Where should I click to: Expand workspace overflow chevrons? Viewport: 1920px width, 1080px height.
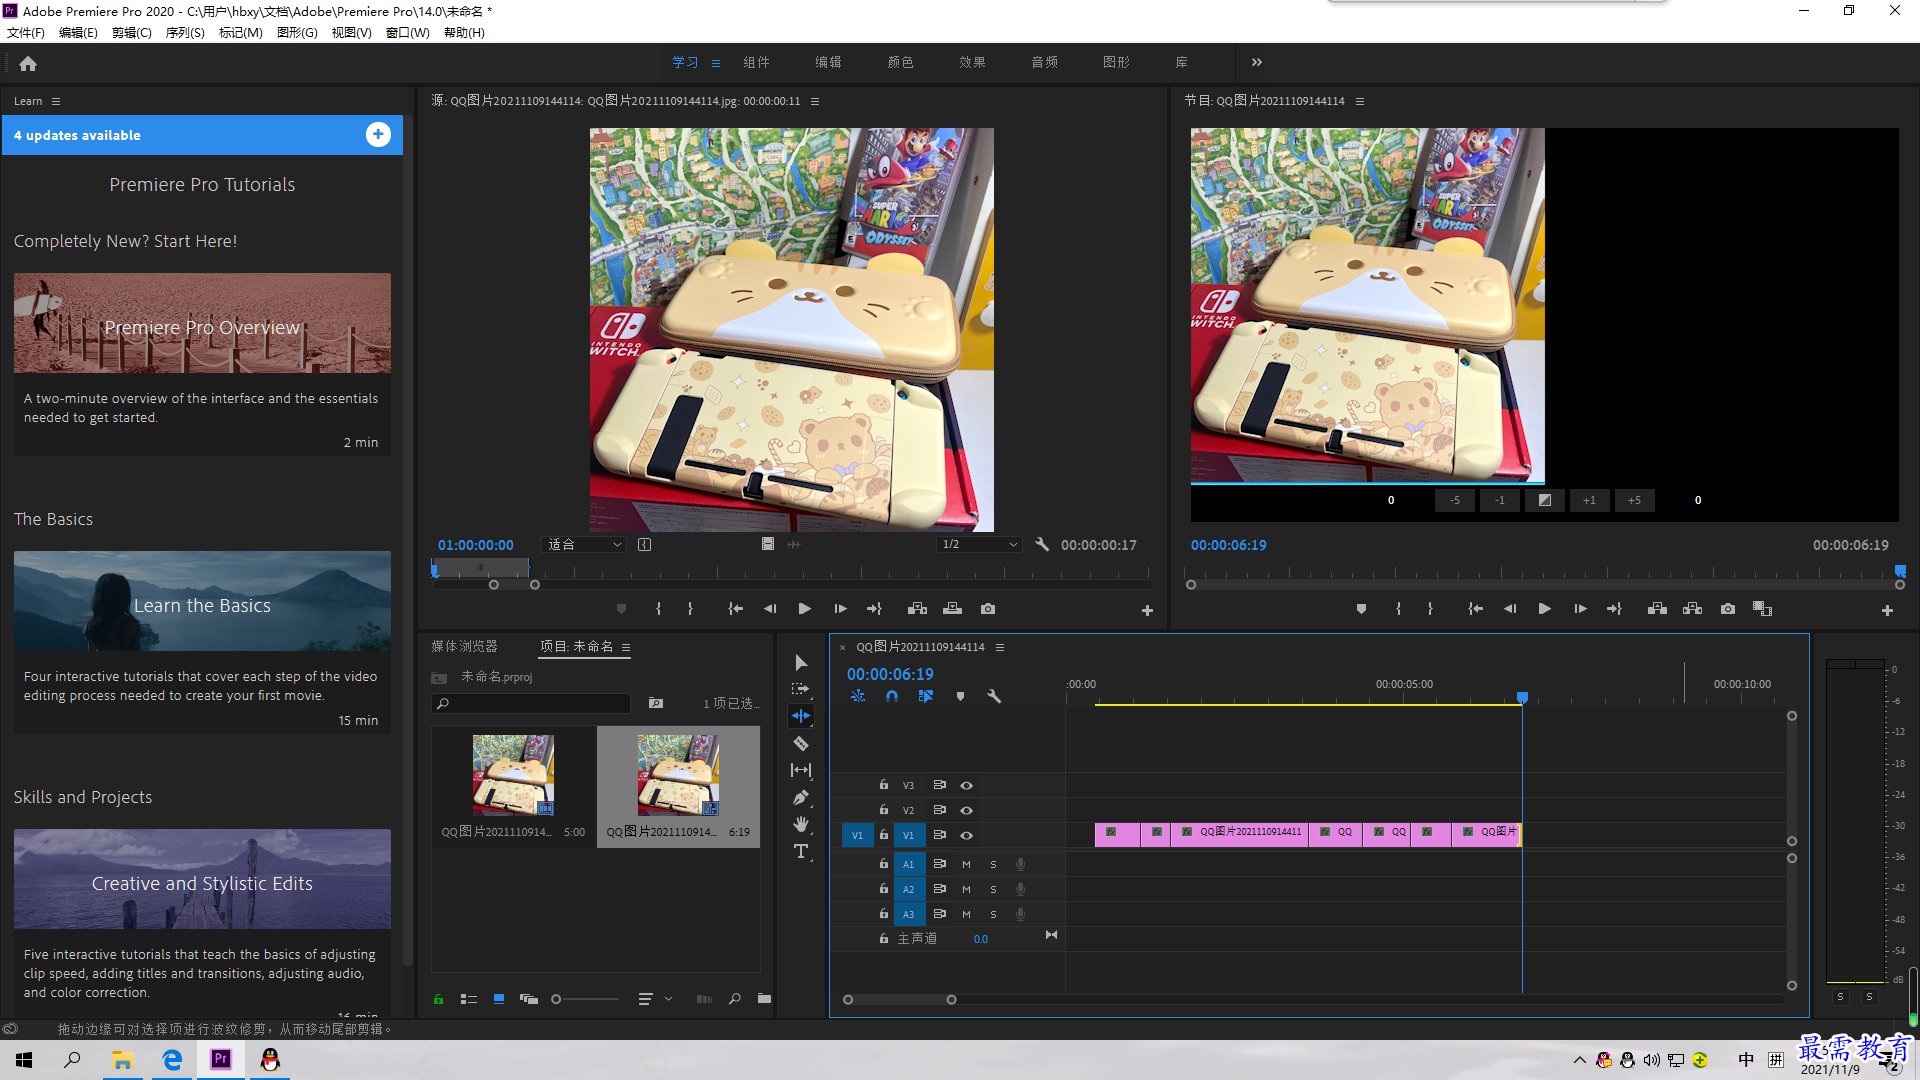(x=1257, y=62)
